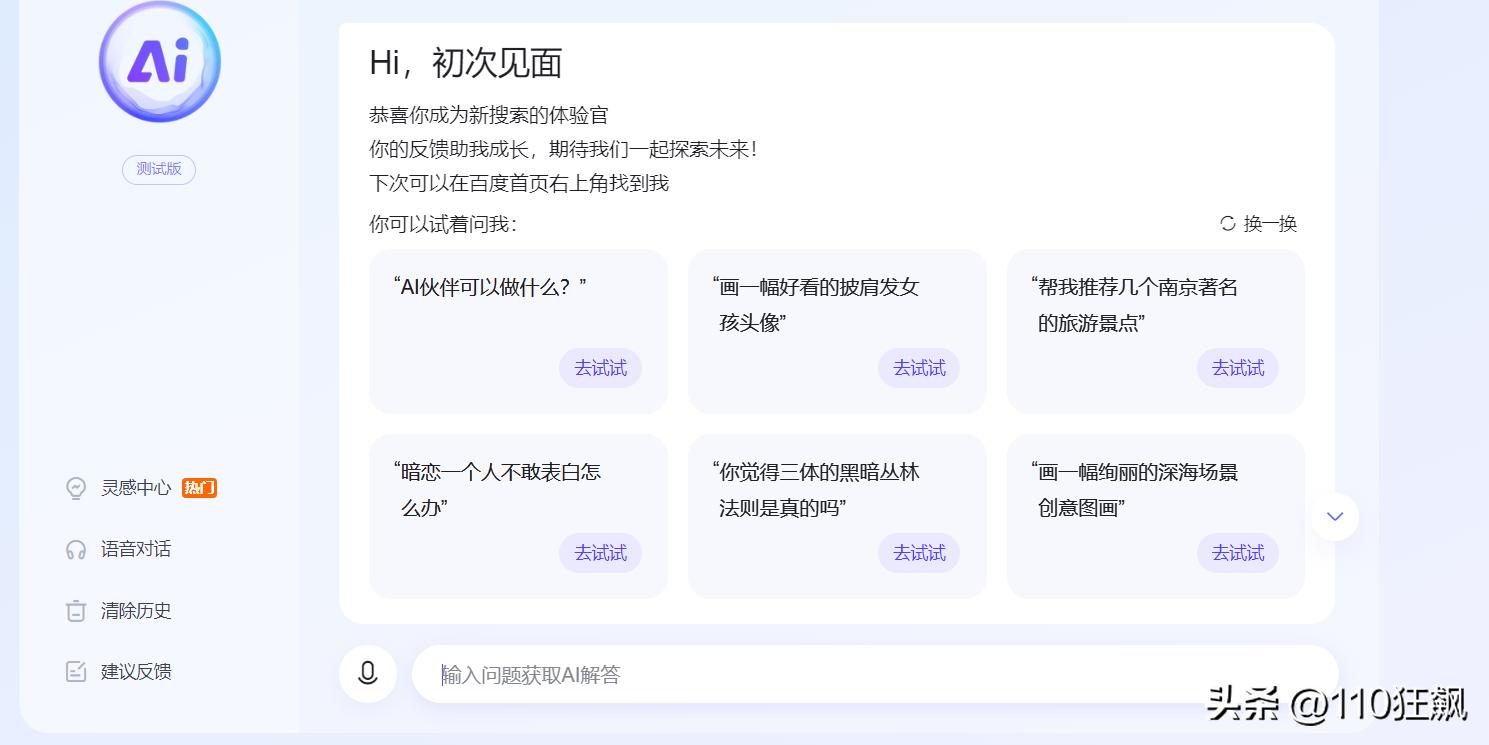Click the microphone icon for voice input
Screen dimensions: 1489x745
tap(367, 673)
